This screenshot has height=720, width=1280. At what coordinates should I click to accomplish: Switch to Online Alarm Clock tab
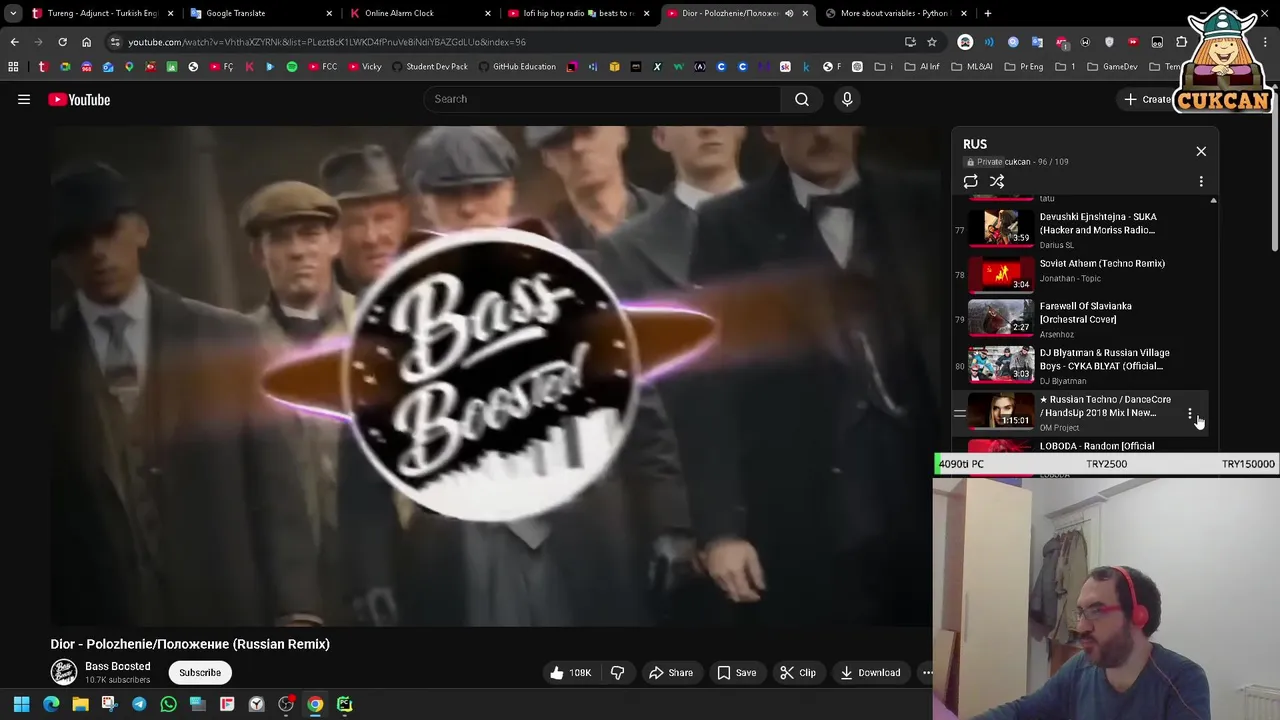(x=420, y=13)
